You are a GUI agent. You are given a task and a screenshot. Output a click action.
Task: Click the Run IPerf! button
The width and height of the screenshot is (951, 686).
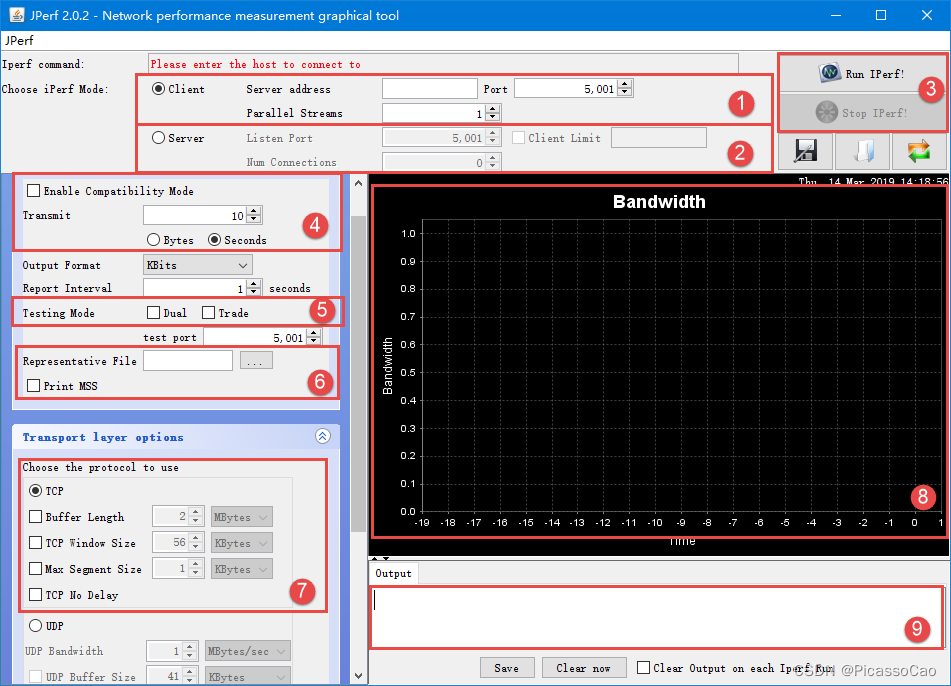pos(862,74)
